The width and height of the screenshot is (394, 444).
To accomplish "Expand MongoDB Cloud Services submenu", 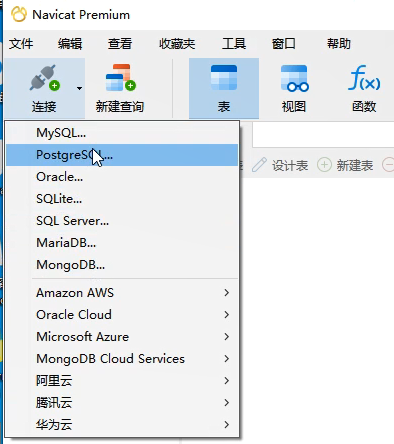I will tap(122, 359).
